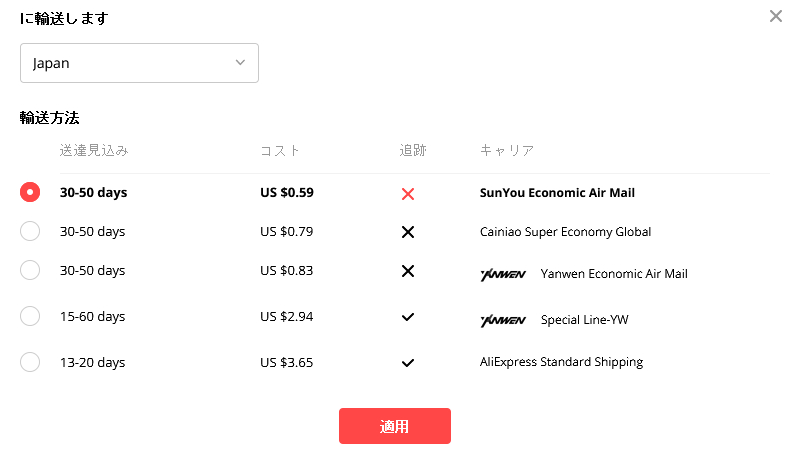Screen dimensions: 793x459
Task: Choose the 15-60 days Special Line-YW radio button
Action: tap(30, 316)
